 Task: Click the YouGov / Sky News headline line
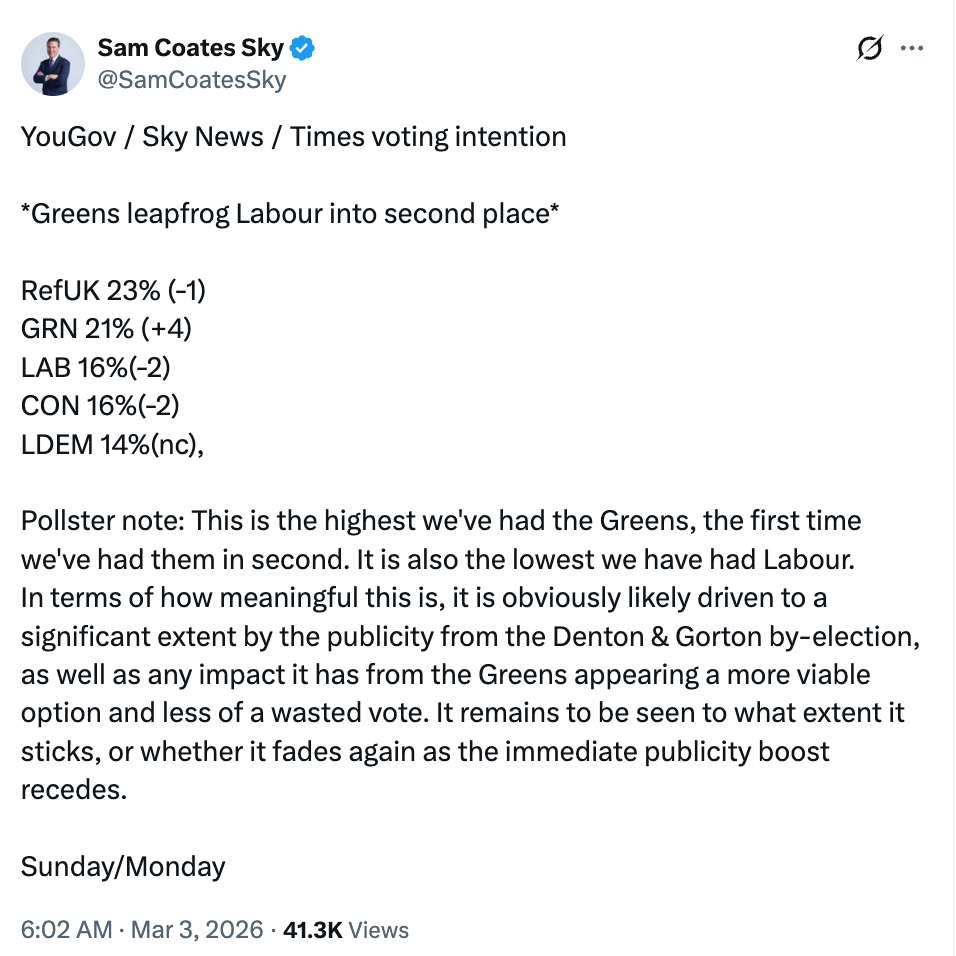[293, 136]
